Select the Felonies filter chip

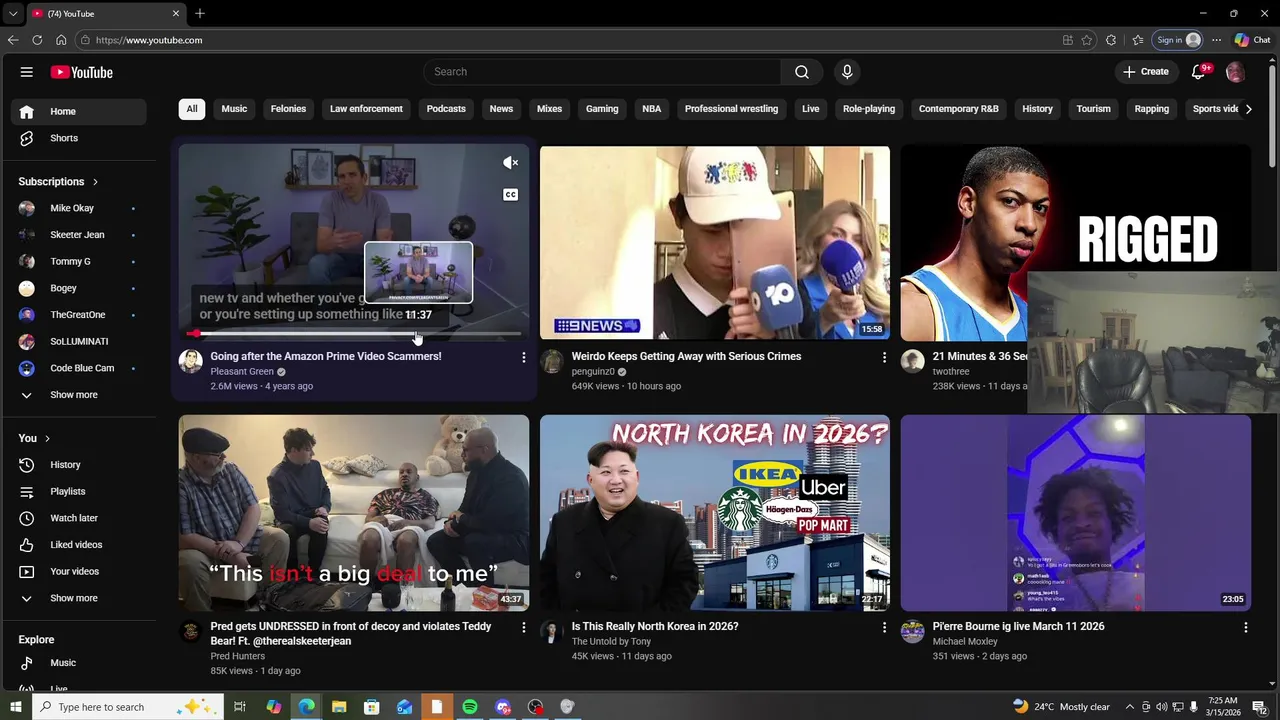[x=288, y=109]
